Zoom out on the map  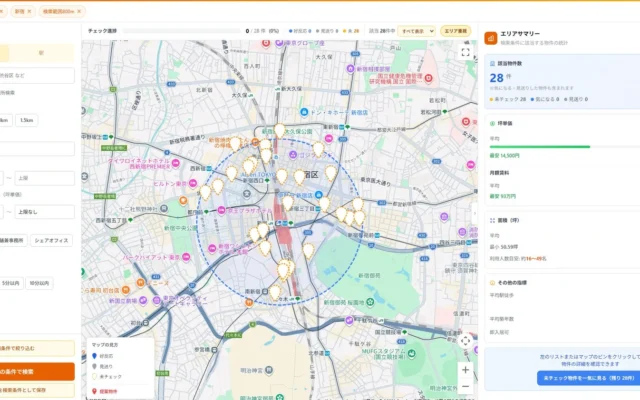click(465, 386)
